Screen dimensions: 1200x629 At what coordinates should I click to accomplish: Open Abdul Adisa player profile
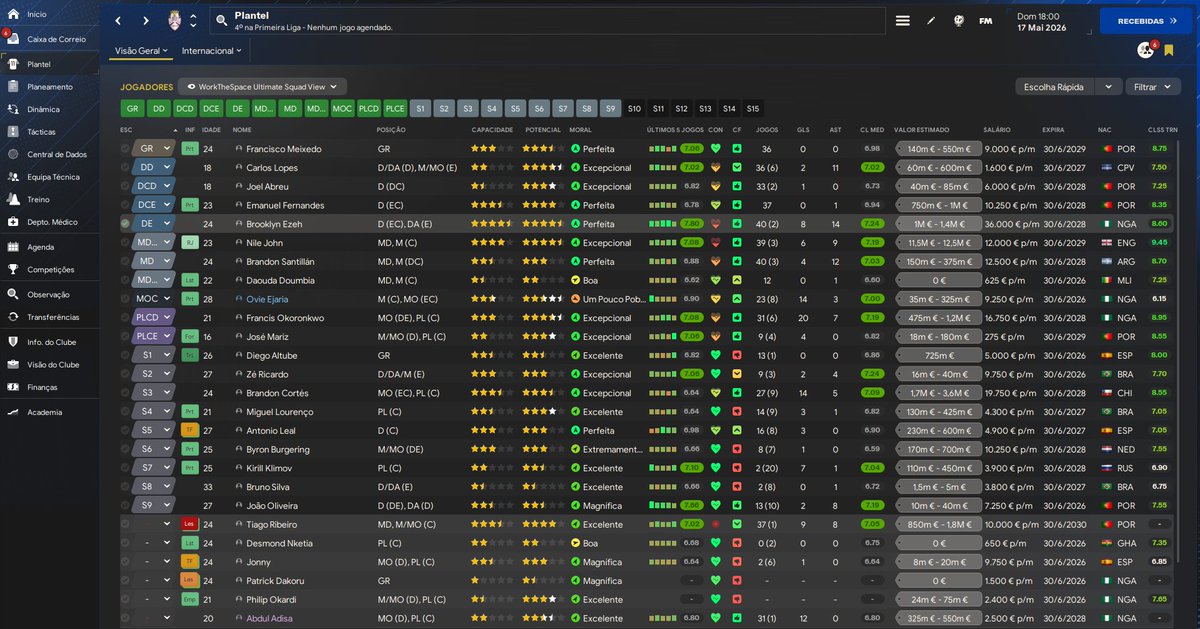tap(269, 618)
